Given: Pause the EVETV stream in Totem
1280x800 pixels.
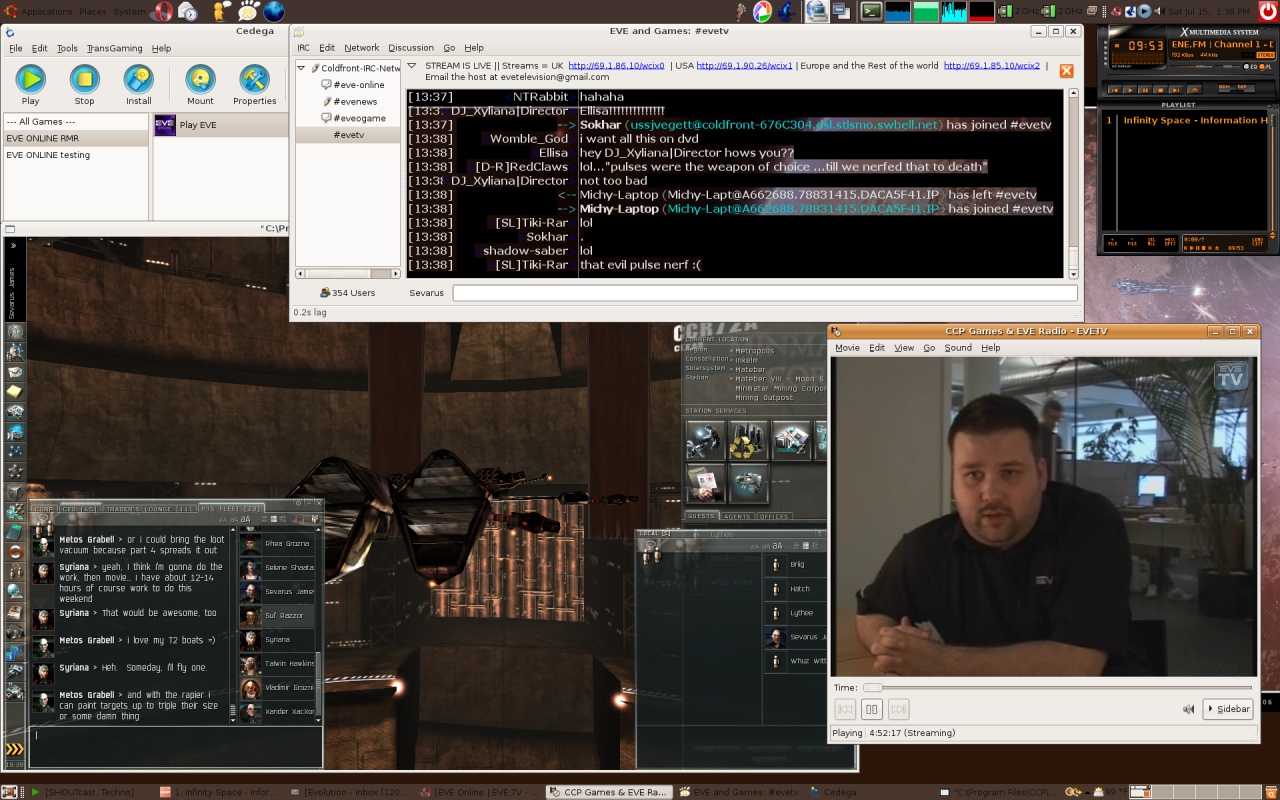Looking at the screenshot, I should [872, 709].
